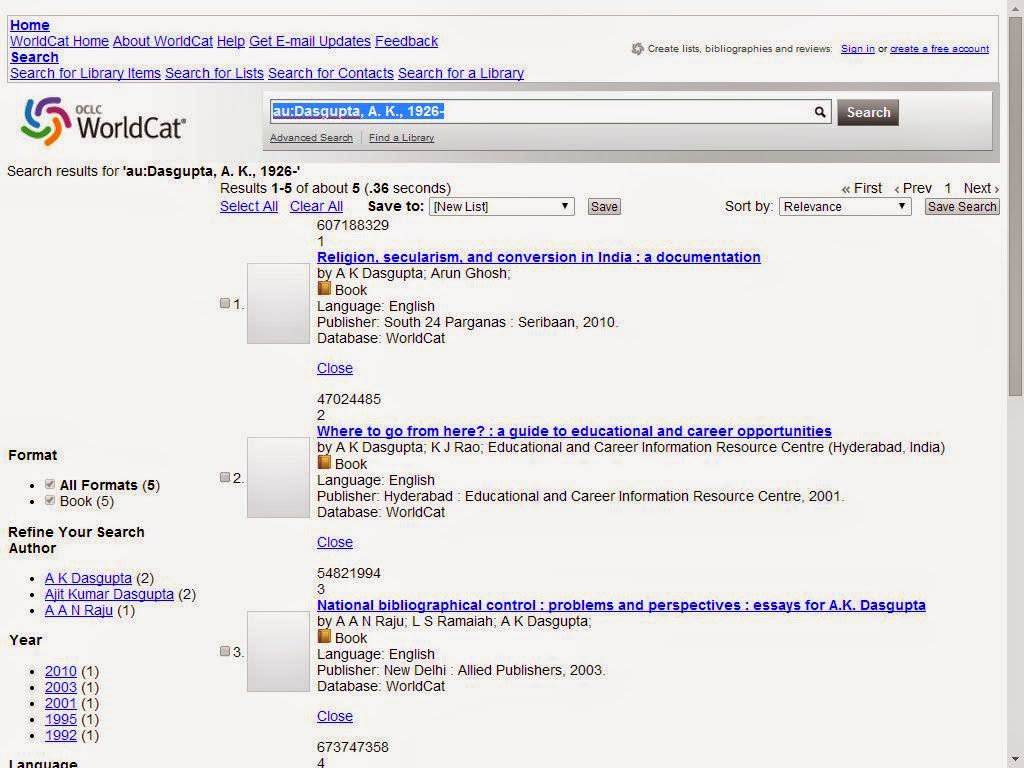Click the swirl icon beside Create lists text
The image size is (1024, 768).
[x=637, y=48]
